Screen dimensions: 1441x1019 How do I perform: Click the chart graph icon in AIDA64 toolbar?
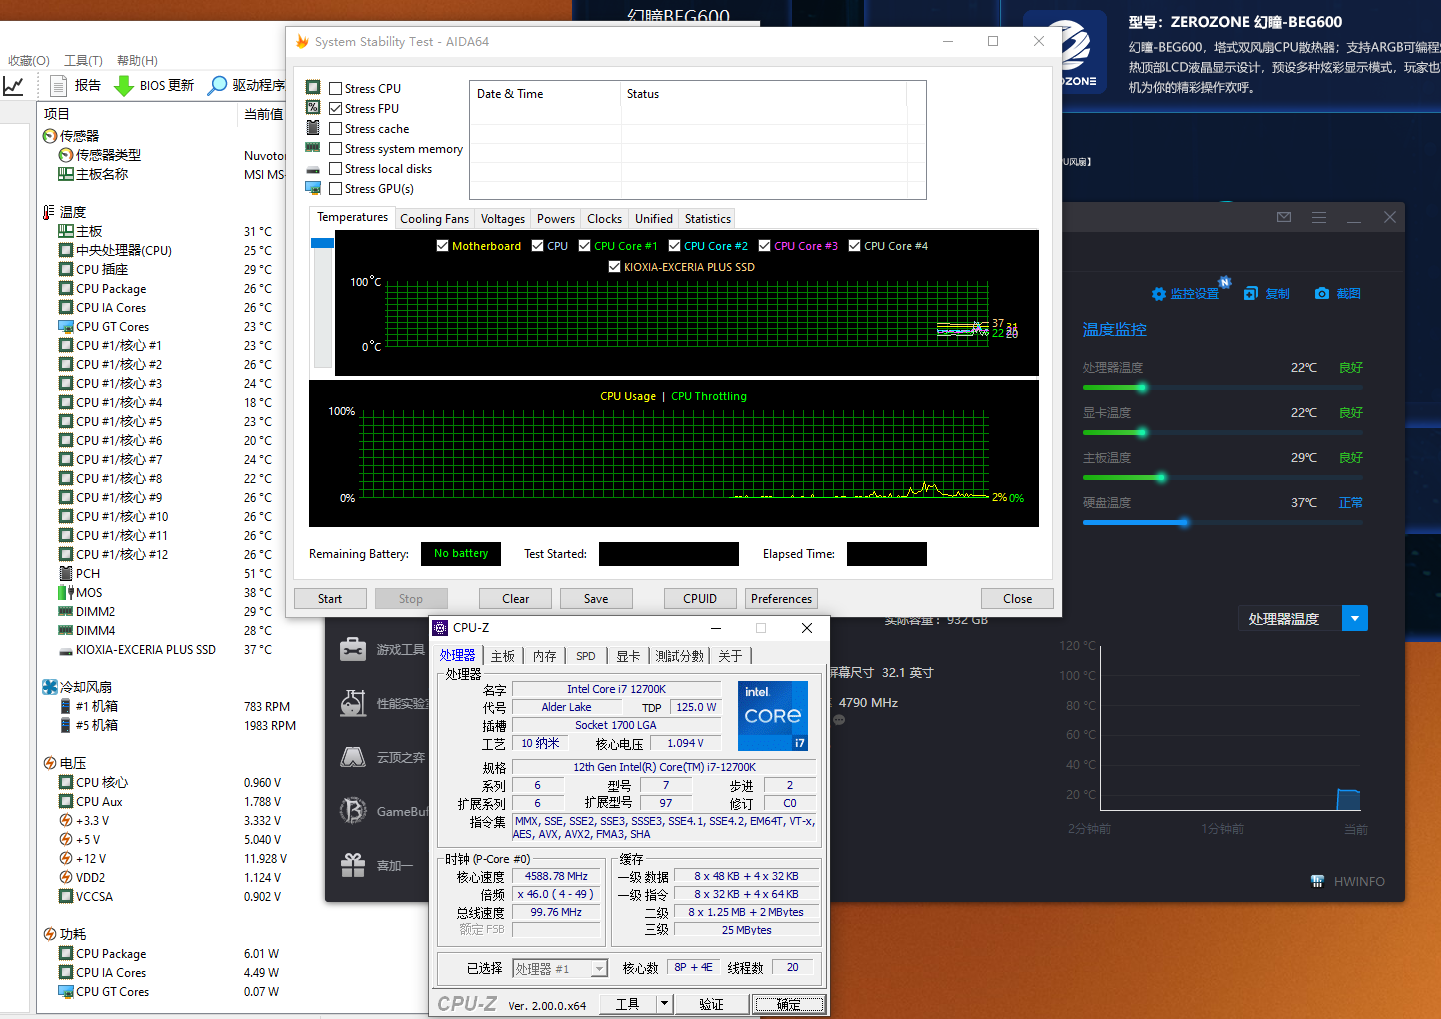(13, 85)
